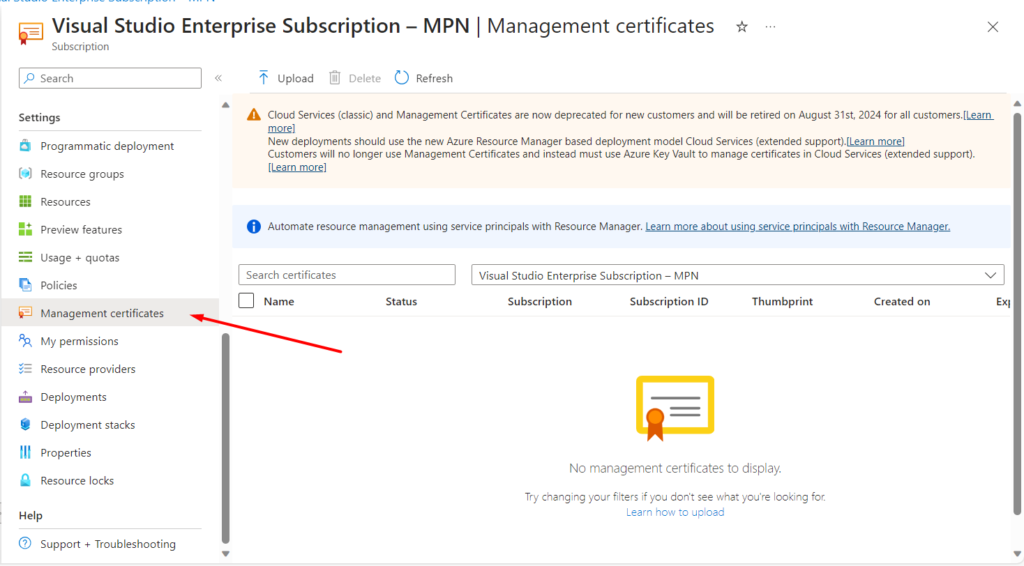The height and width of the screenshot is (566, 1024).
Task: Click the Delete trash can icon
Action: 334,78
